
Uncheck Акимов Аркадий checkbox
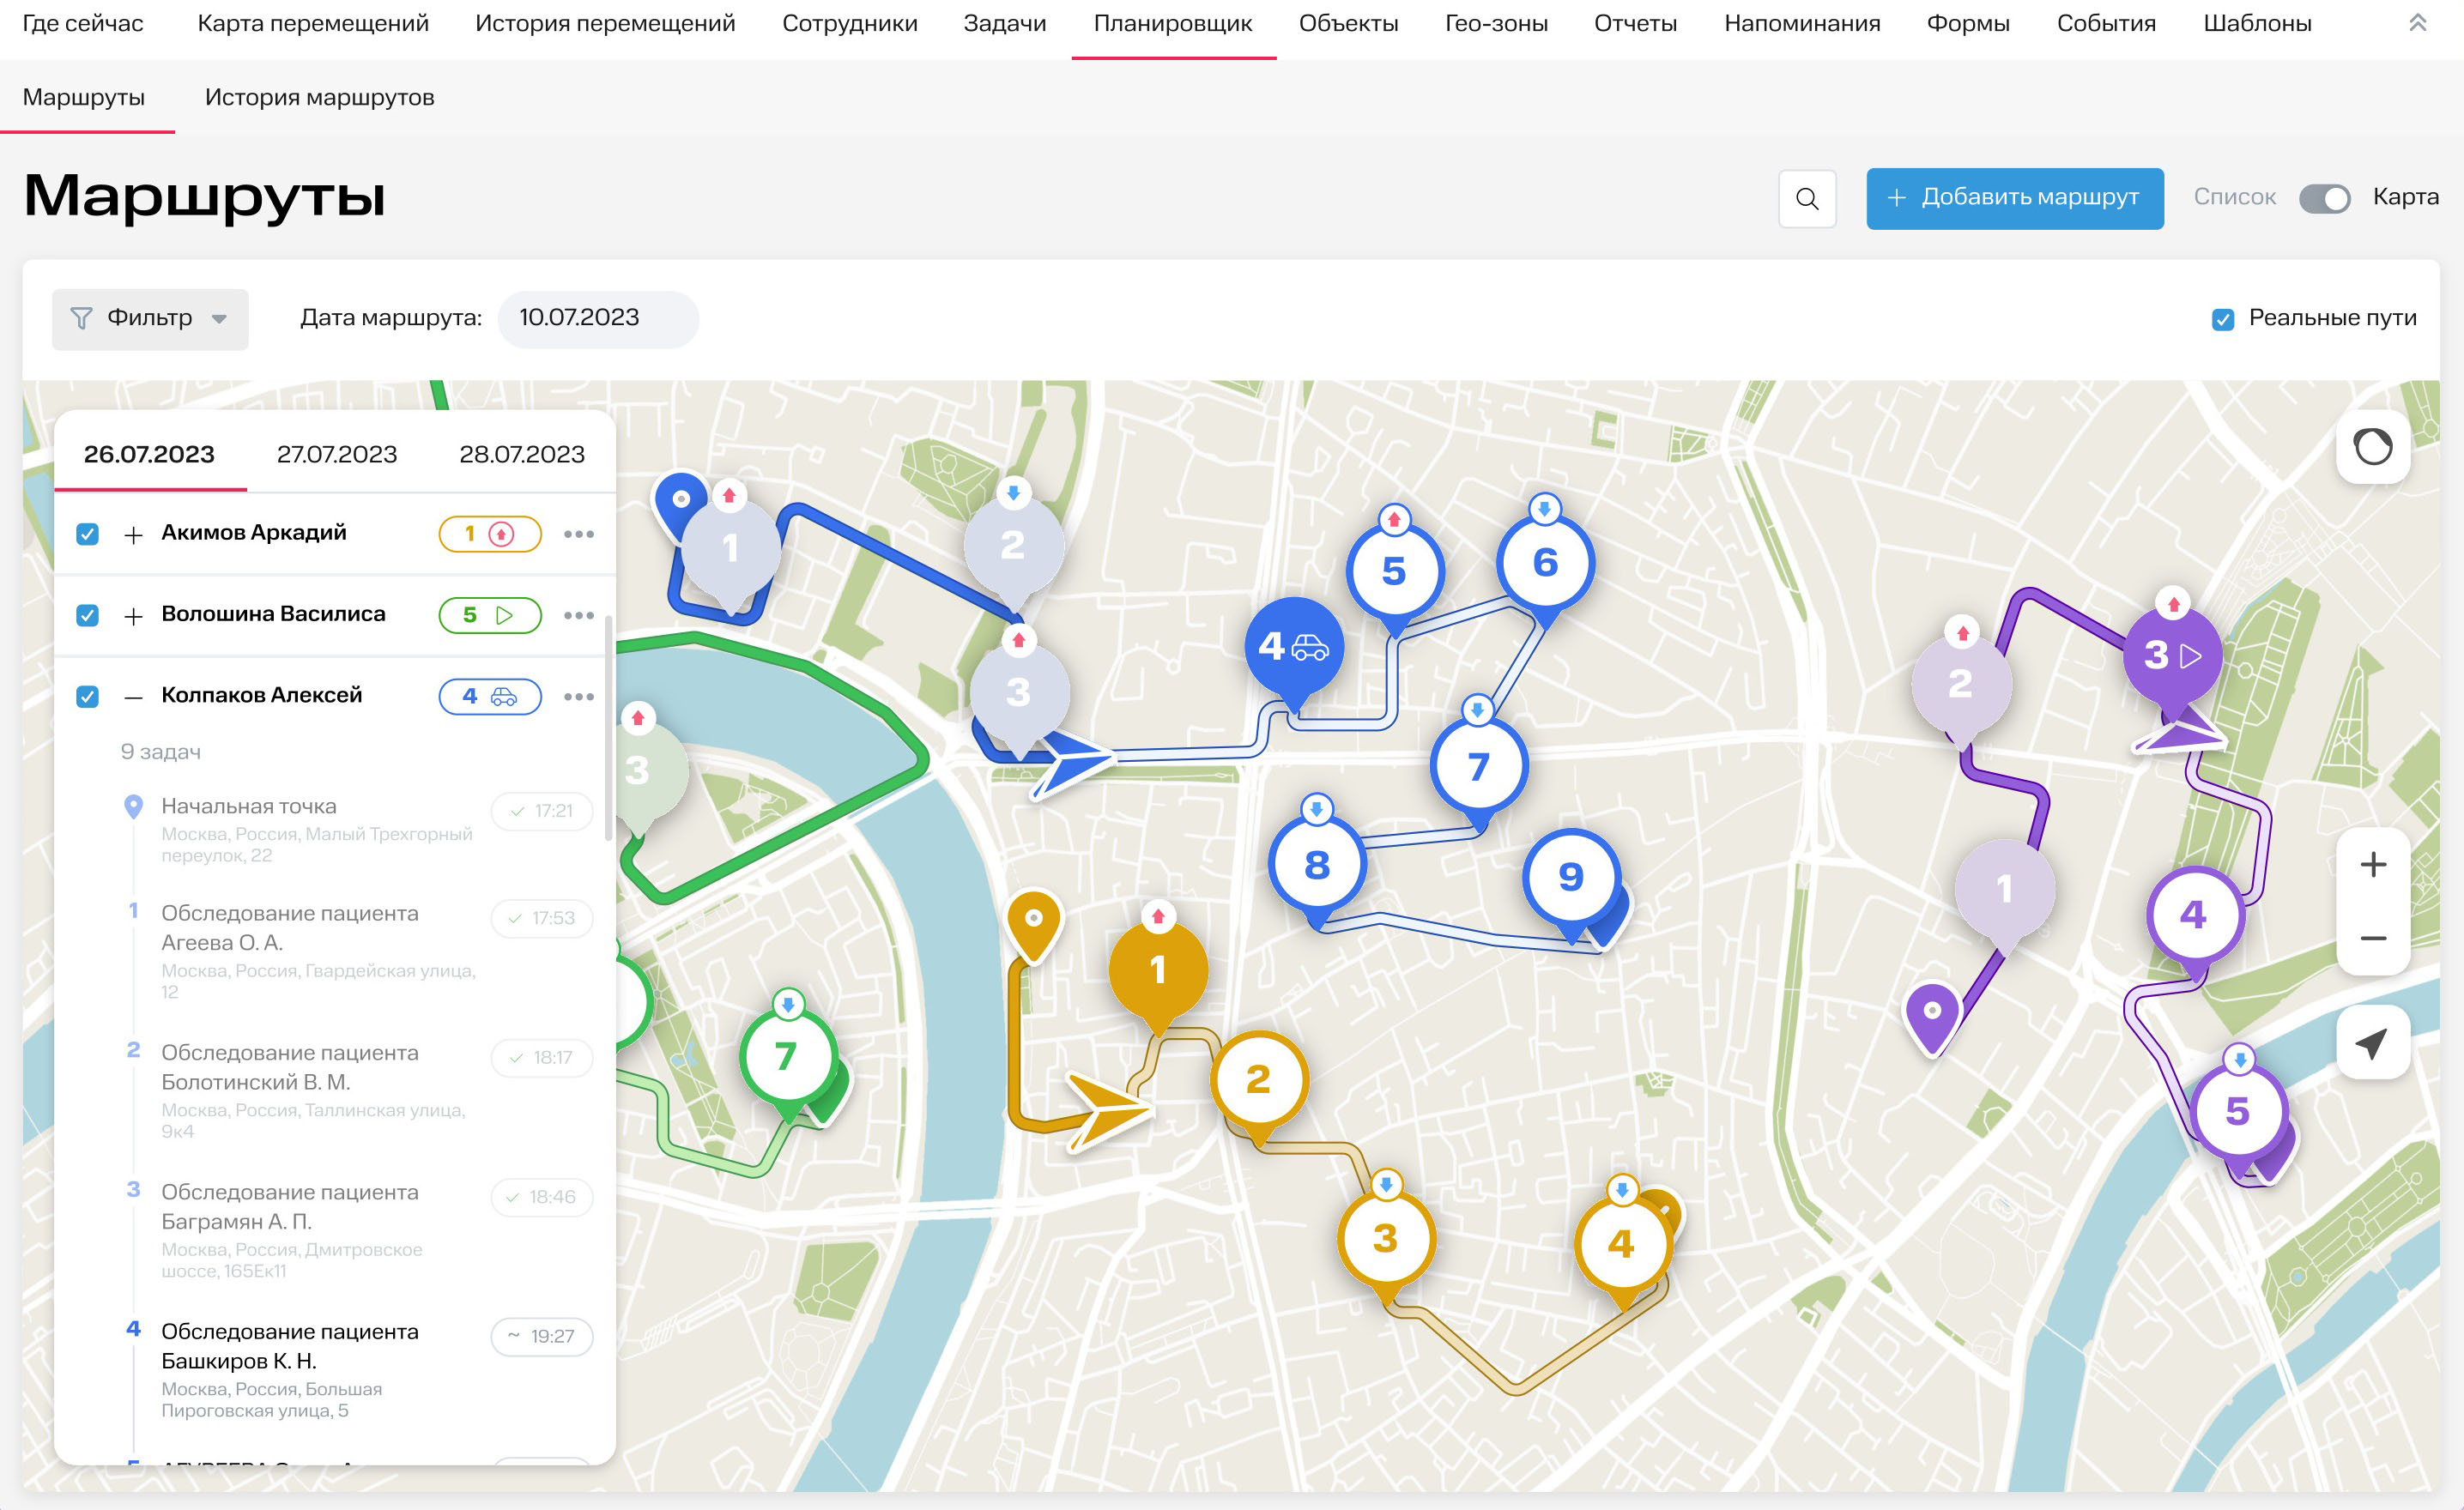pos(88,534)
